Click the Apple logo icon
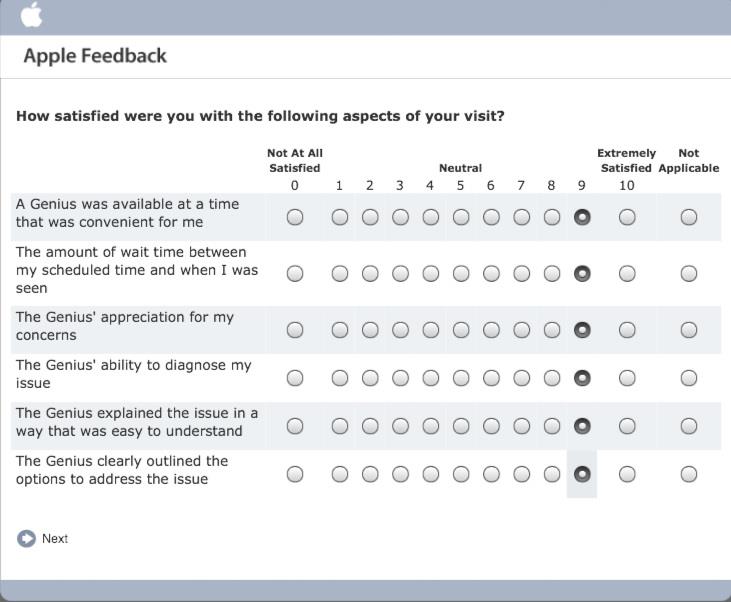This screenshot has height=602, width=731. click(32, 15)
